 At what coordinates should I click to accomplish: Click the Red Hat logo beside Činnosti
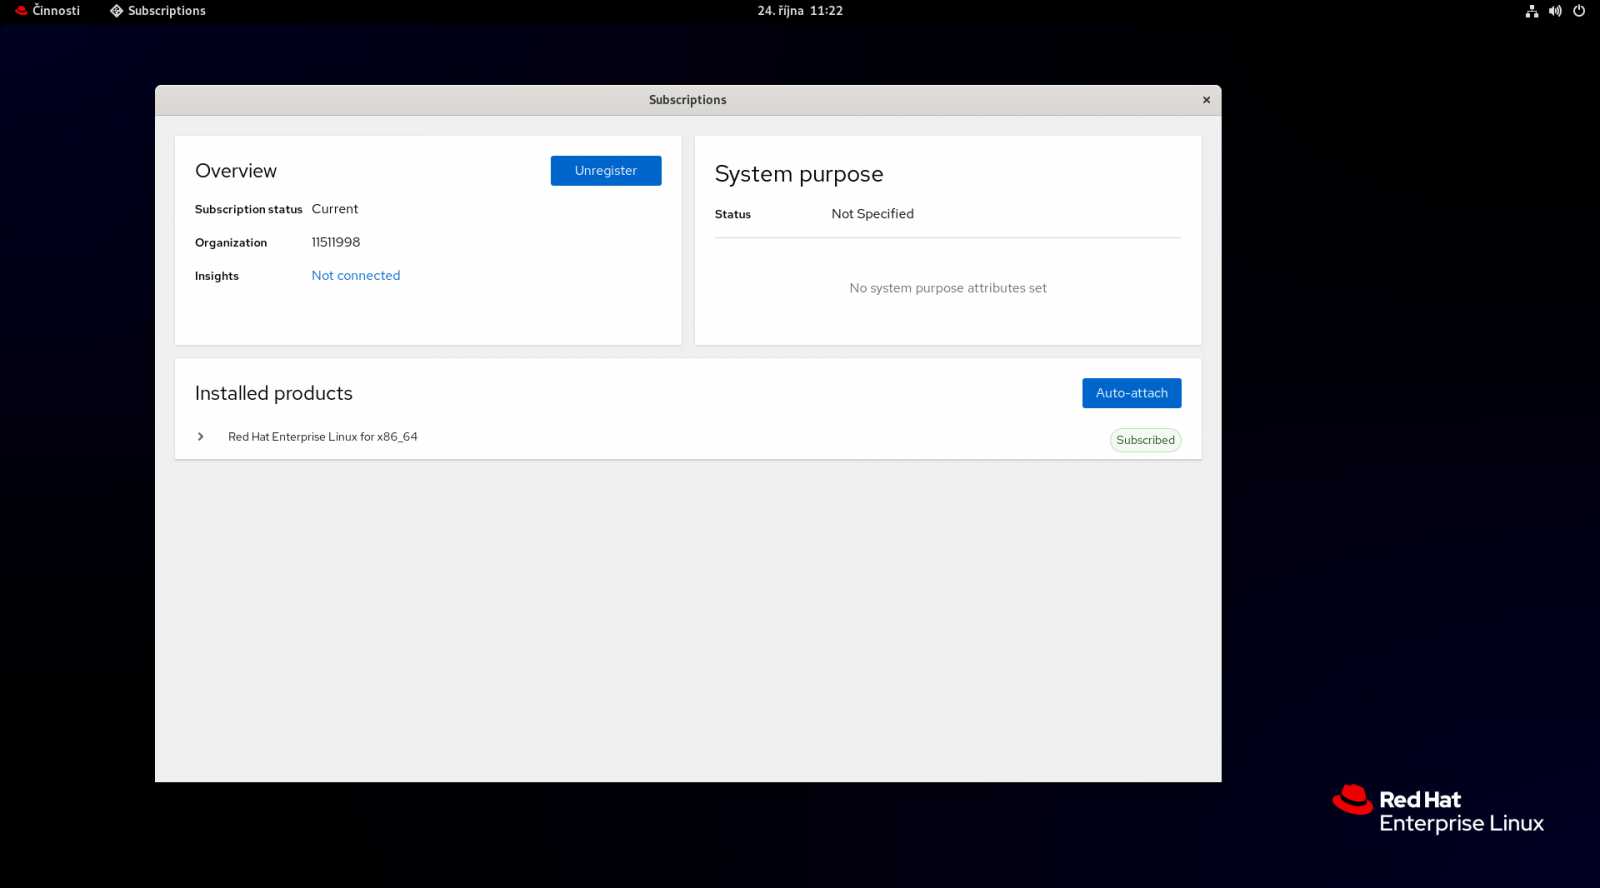(21, 11)
